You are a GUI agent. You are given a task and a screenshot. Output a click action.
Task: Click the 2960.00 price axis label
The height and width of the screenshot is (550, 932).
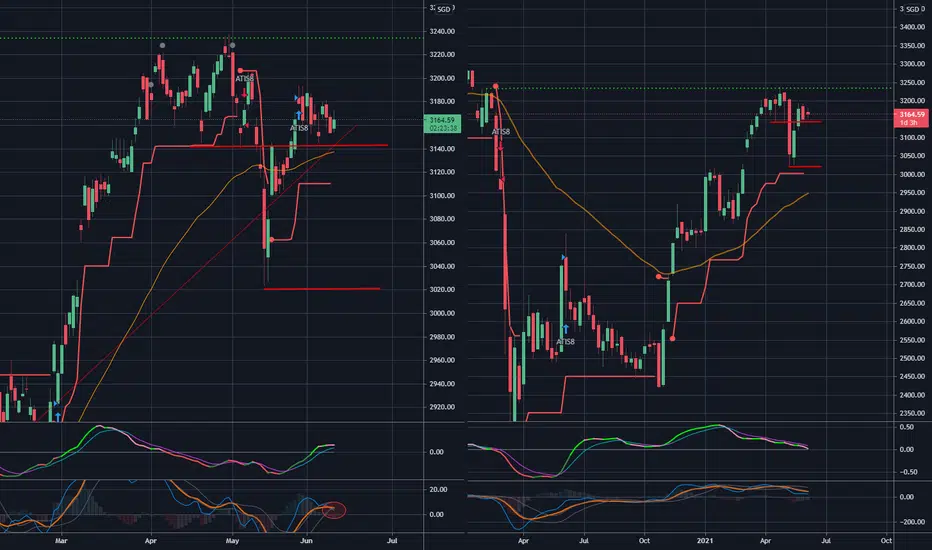(442, 360)
